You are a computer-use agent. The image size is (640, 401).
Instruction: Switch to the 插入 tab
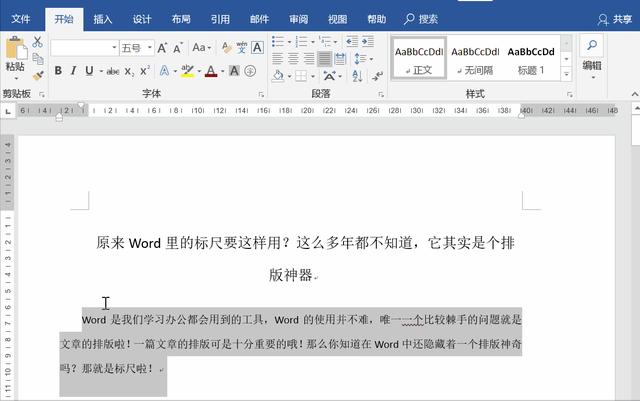click(102, 19)
